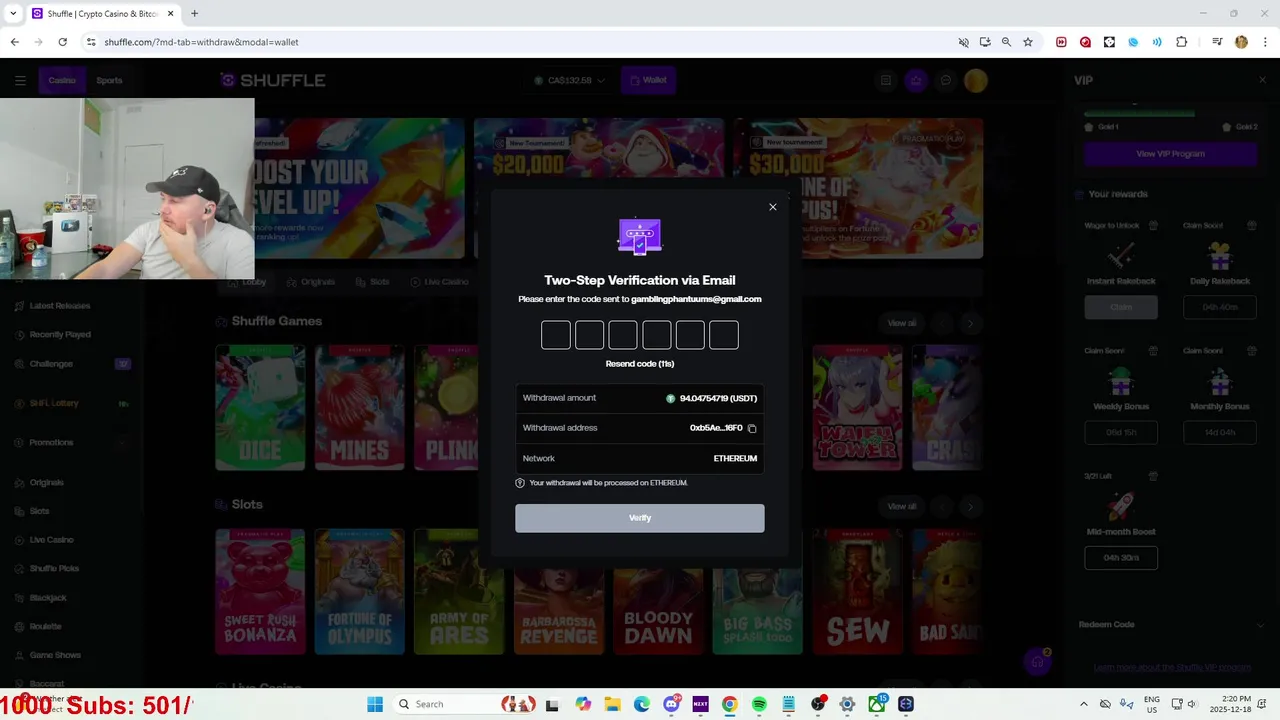Click the disabled Claim button under Instant Rakeback
Viewport: 1280px width, 720px height.
click(x=1121, y=307)
